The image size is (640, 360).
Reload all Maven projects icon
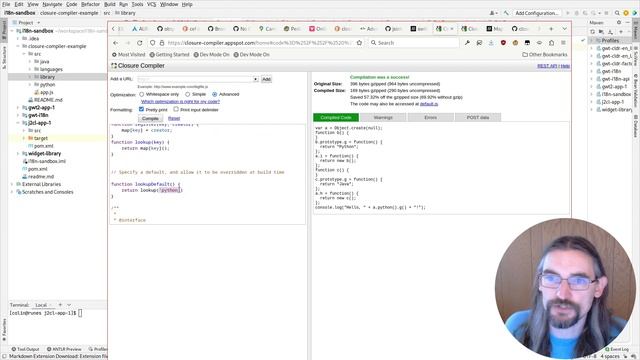coord(593,31)
